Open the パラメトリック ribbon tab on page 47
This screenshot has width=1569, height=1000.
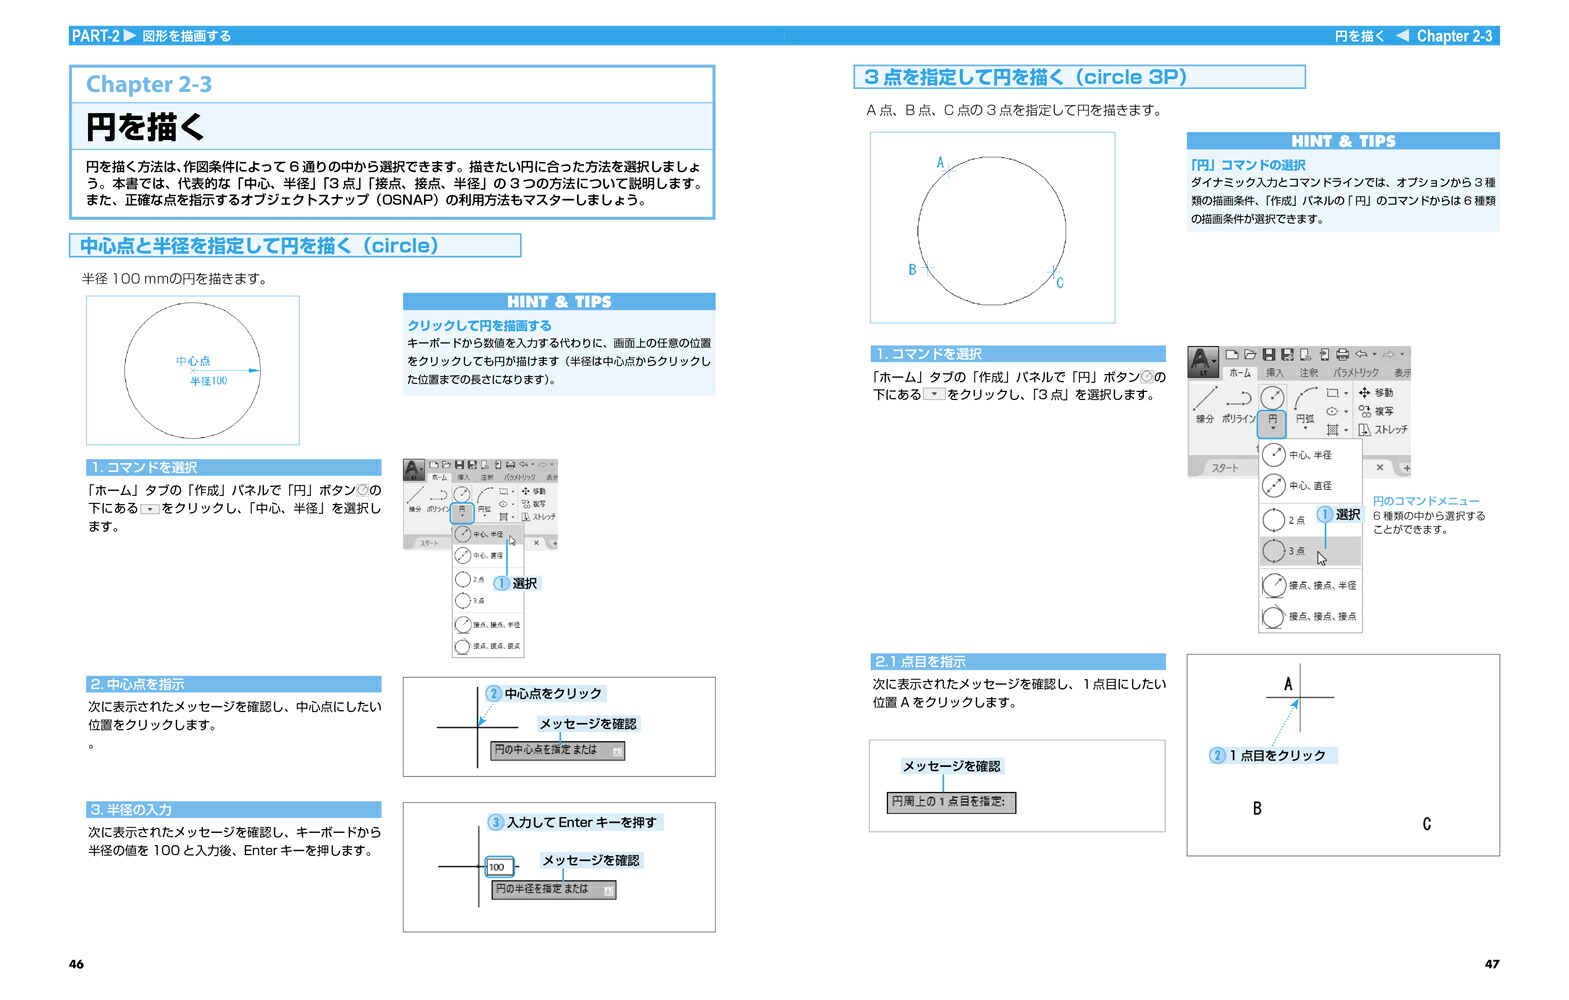coord(1356,373)
